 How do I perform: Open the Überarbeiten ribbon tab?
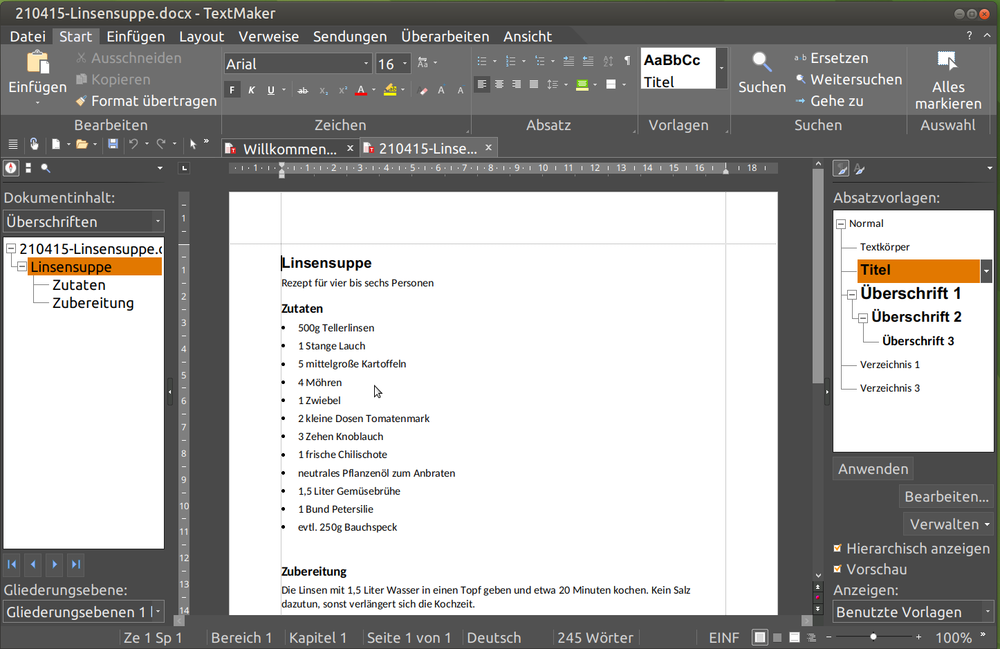[445, 36]
